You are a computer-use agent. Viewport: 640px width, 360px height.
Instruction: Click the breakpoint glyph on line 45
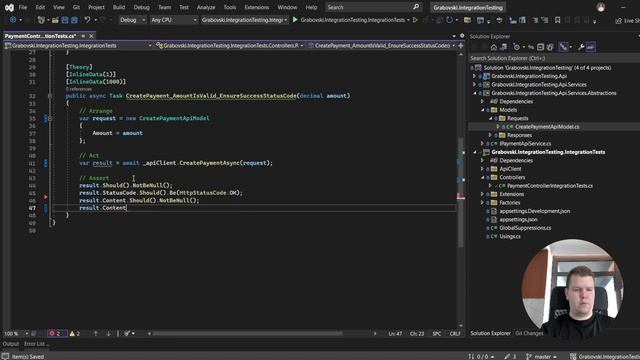(x=46, y=197)
